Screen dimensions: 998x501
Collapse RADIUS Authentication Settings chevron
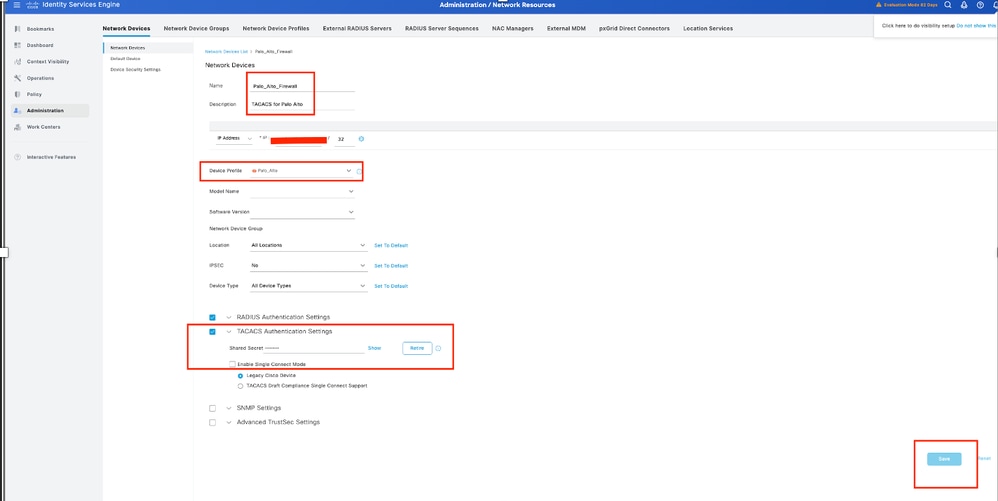pos(228,317)
